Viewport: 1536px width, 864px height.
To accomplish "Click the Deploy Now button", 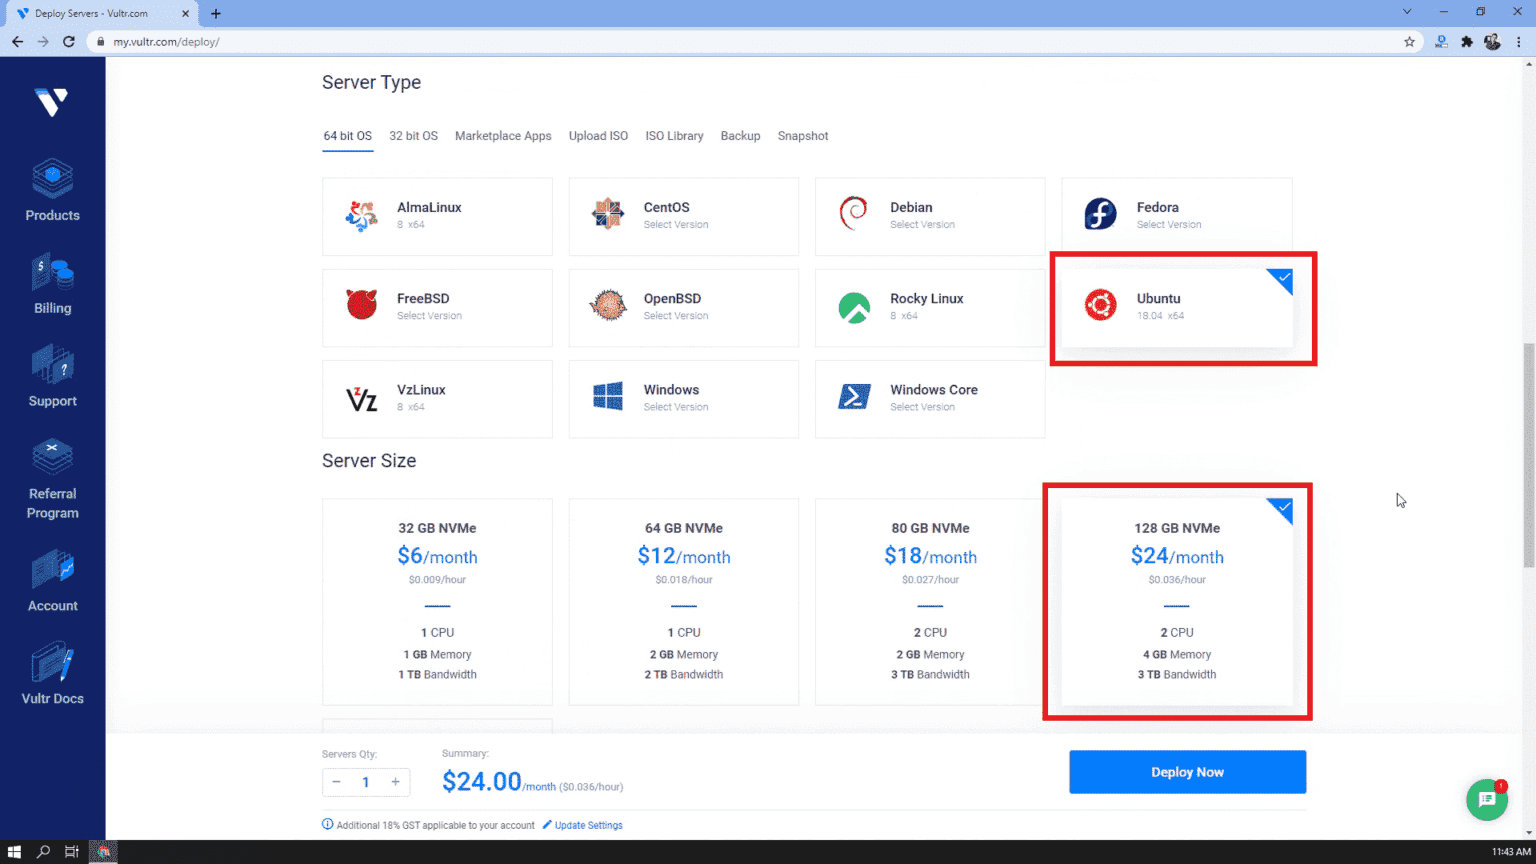I will click(1187, 771).
